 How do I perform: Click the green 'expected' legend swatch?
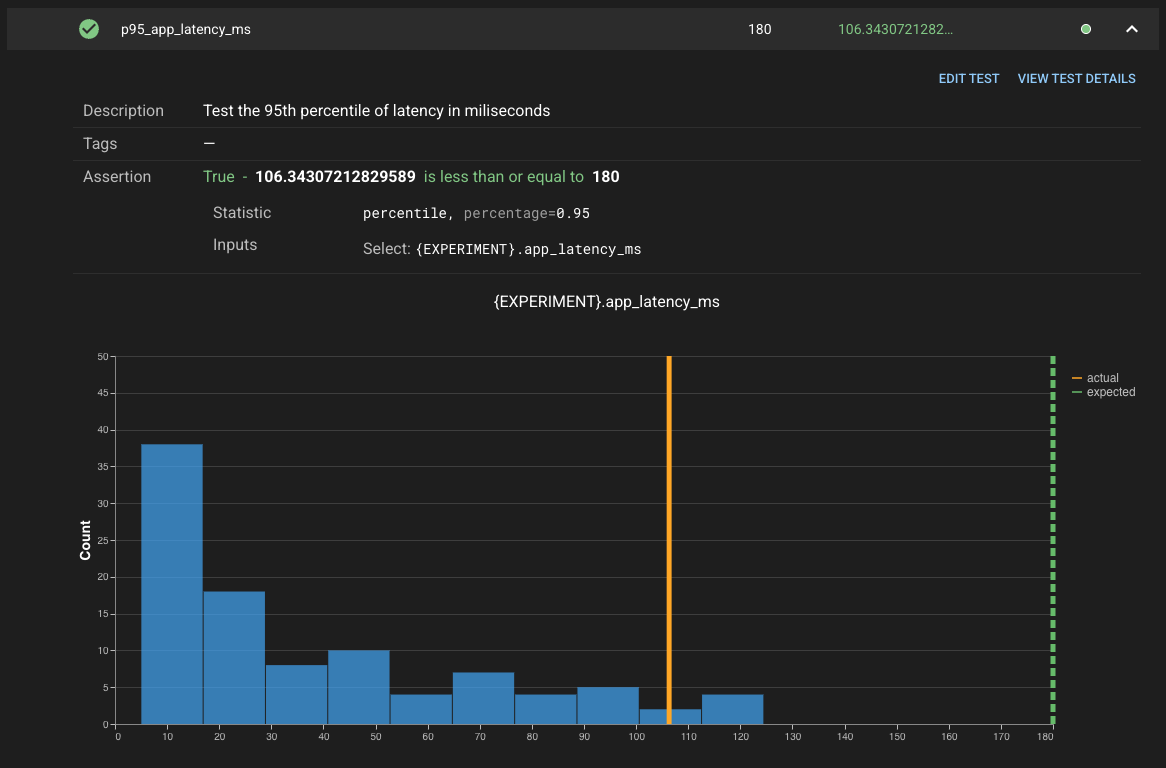point(1077,392)
